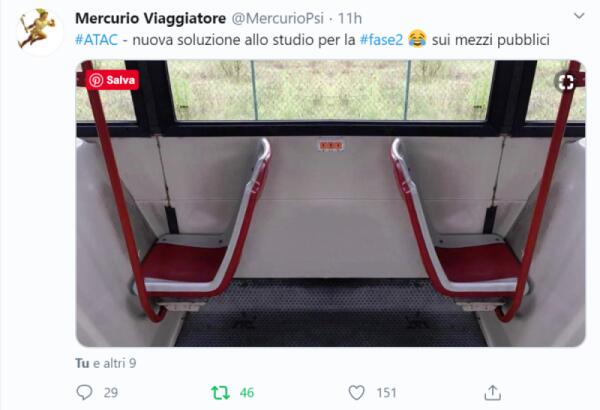Click the share upload icon
This screenshot has height=410, width=600.
coord(492,392)
